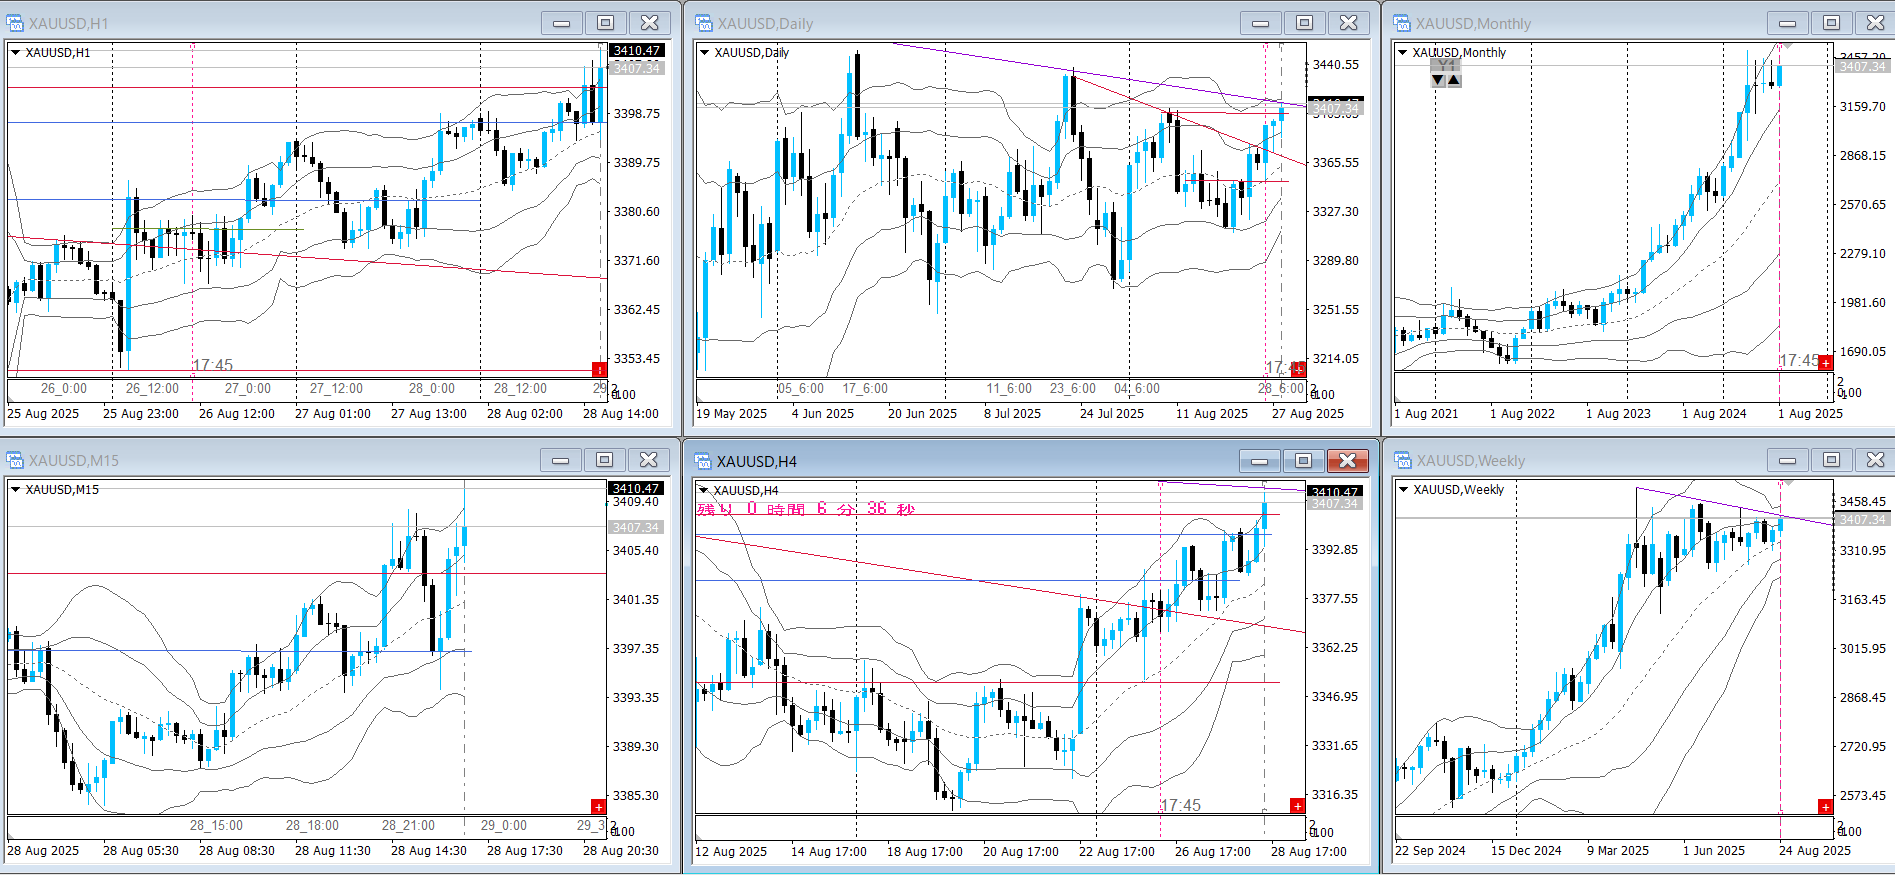Click the red plus icon in Monthly chart
Viewport: 1895px width, 876px height.
click(1825, 362)
